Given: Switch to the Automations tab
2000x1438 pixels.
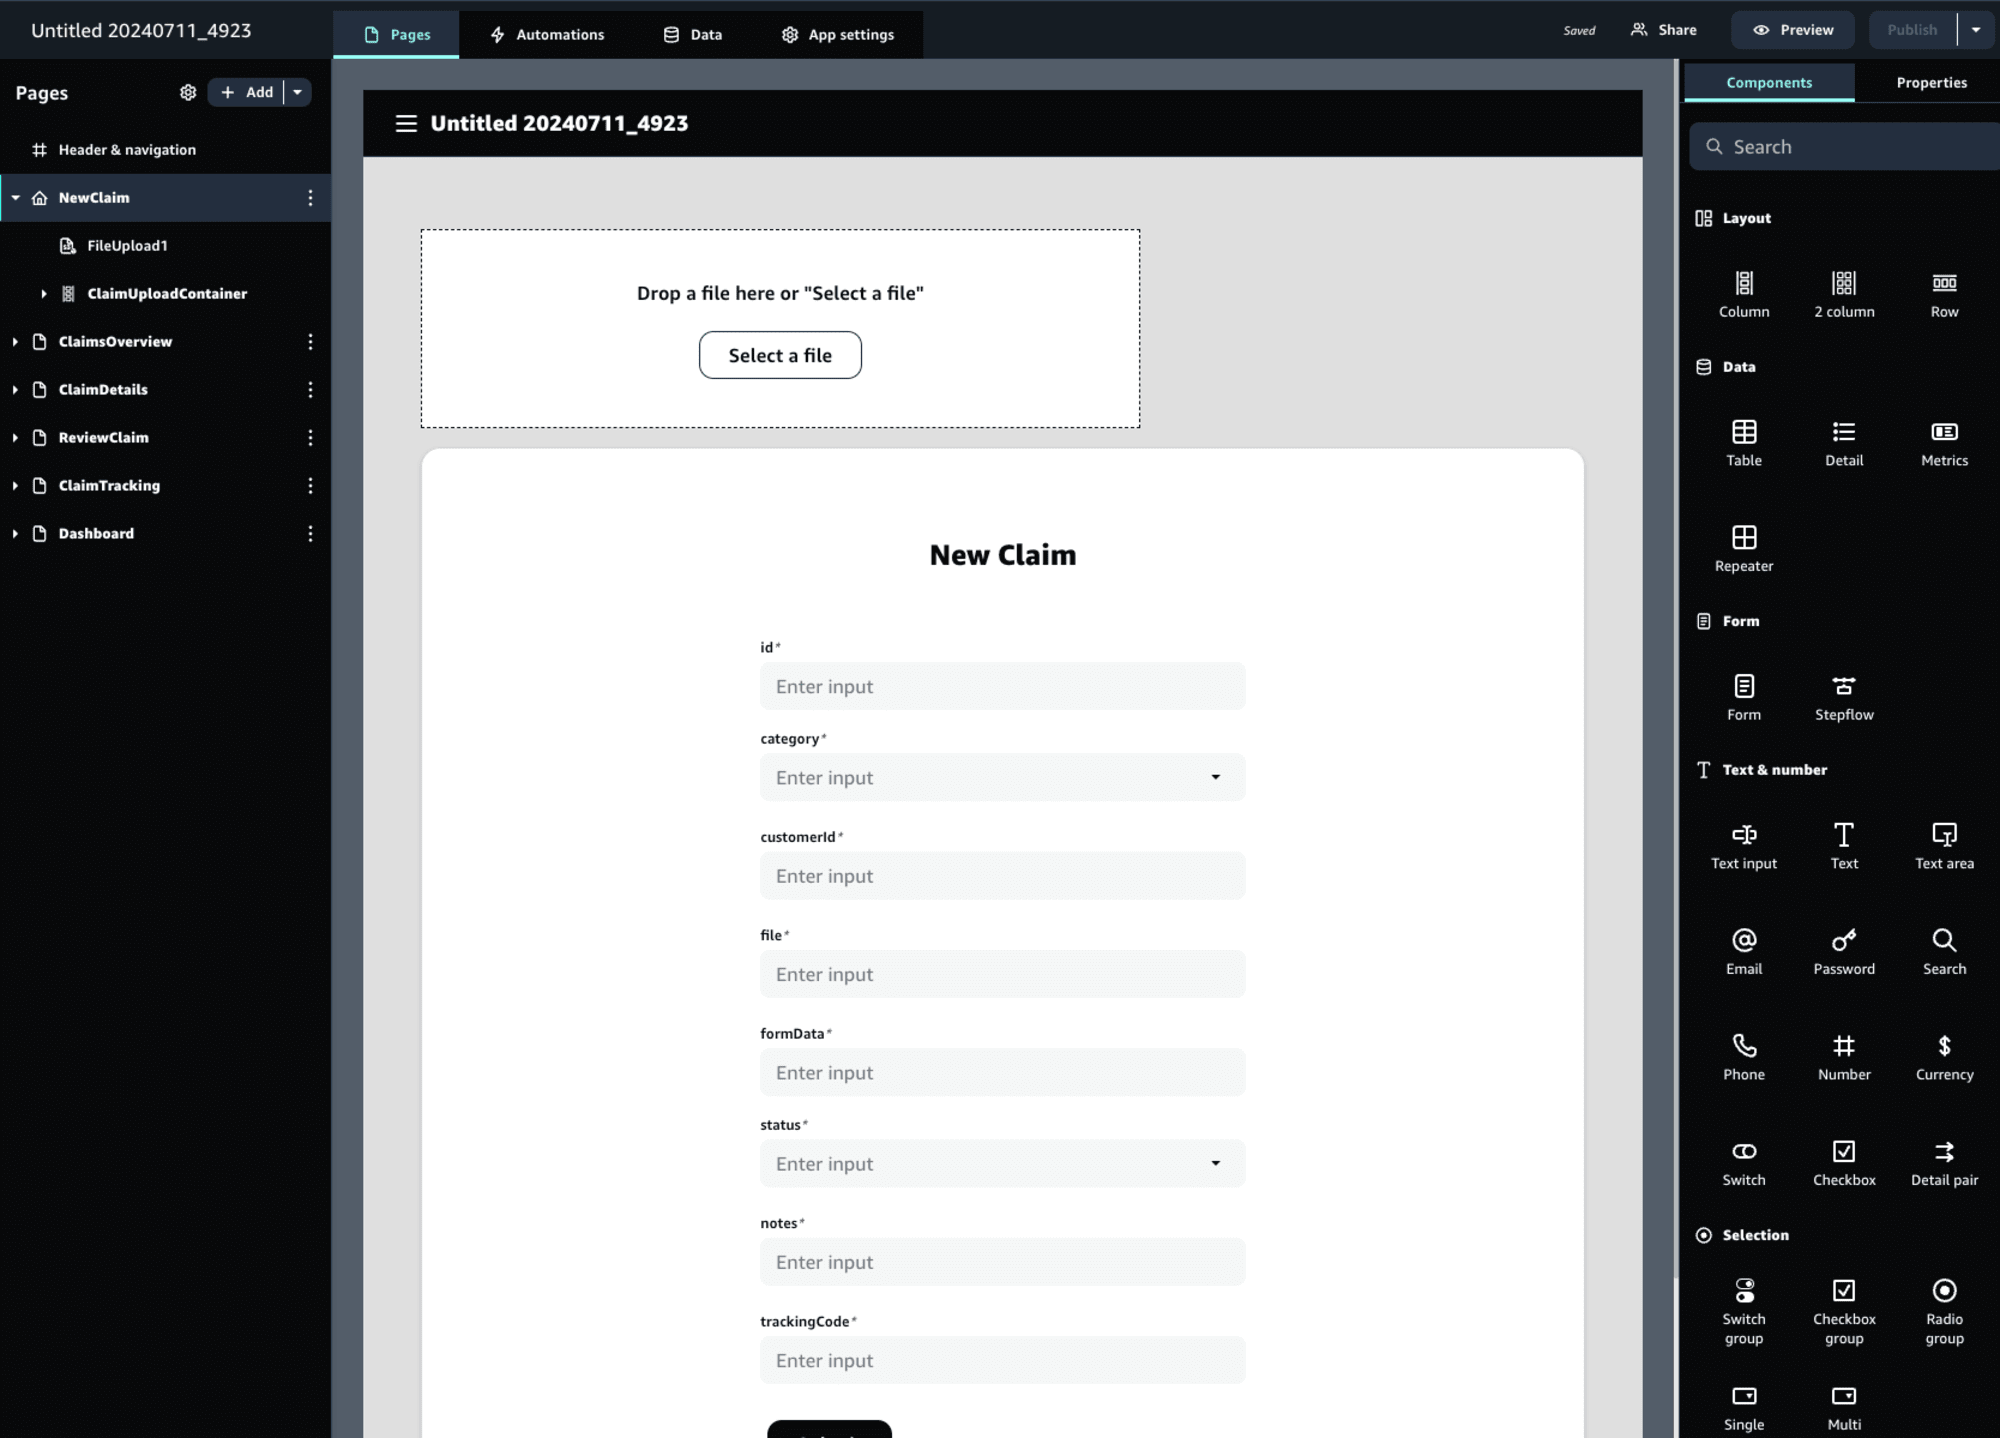Looking at the screenshot, I should 547,34.
